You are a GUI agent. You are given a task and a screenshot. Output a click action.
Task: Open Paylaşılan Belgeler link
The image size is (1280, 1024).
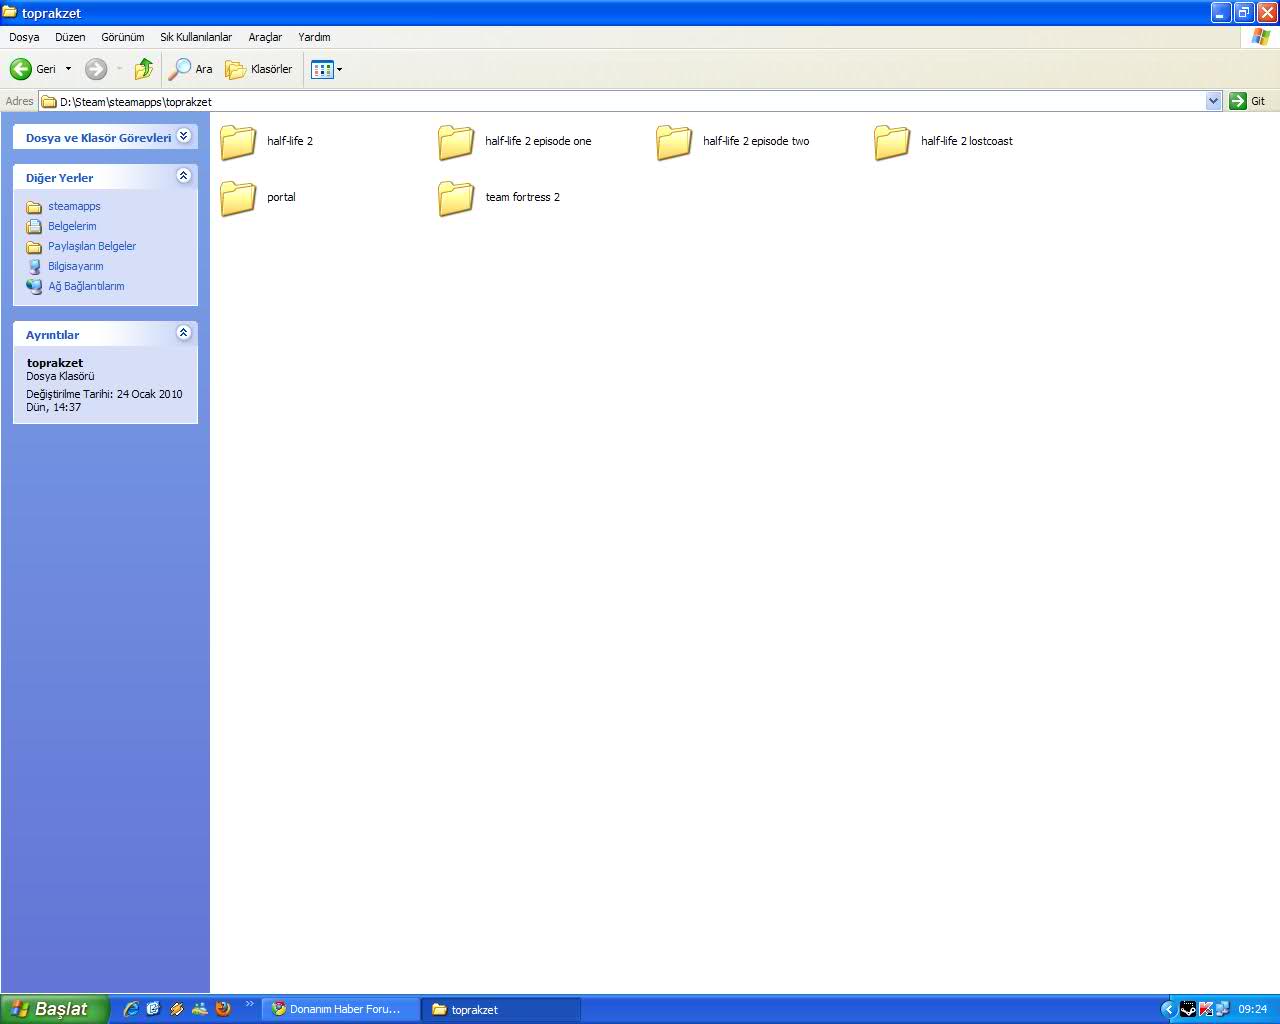click(x=92, y=246)
